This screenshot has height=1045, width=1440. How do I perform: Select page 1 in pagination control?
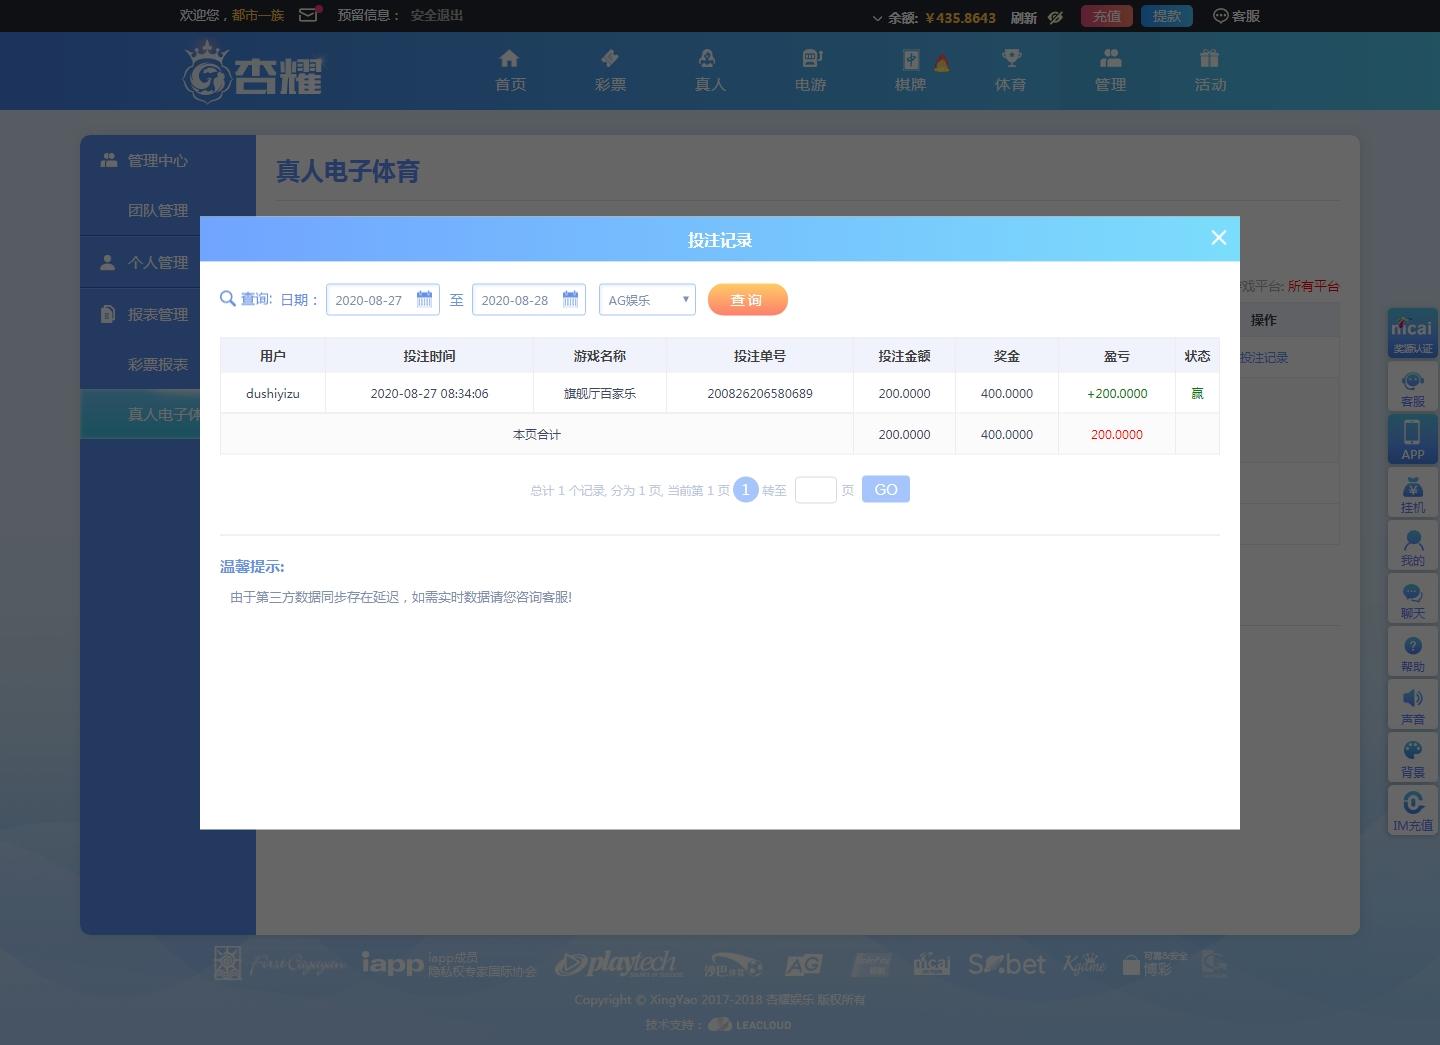(745, 489)
